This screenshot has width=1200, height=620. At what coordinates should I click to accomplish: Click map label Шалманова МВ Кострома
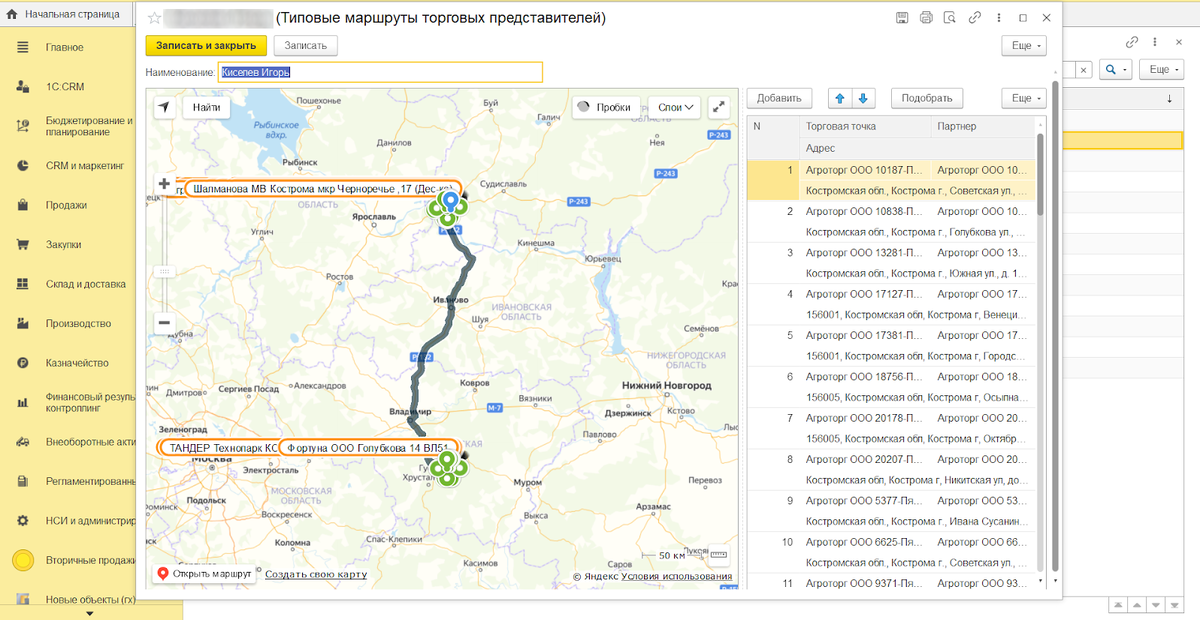(x=324, y=188)
